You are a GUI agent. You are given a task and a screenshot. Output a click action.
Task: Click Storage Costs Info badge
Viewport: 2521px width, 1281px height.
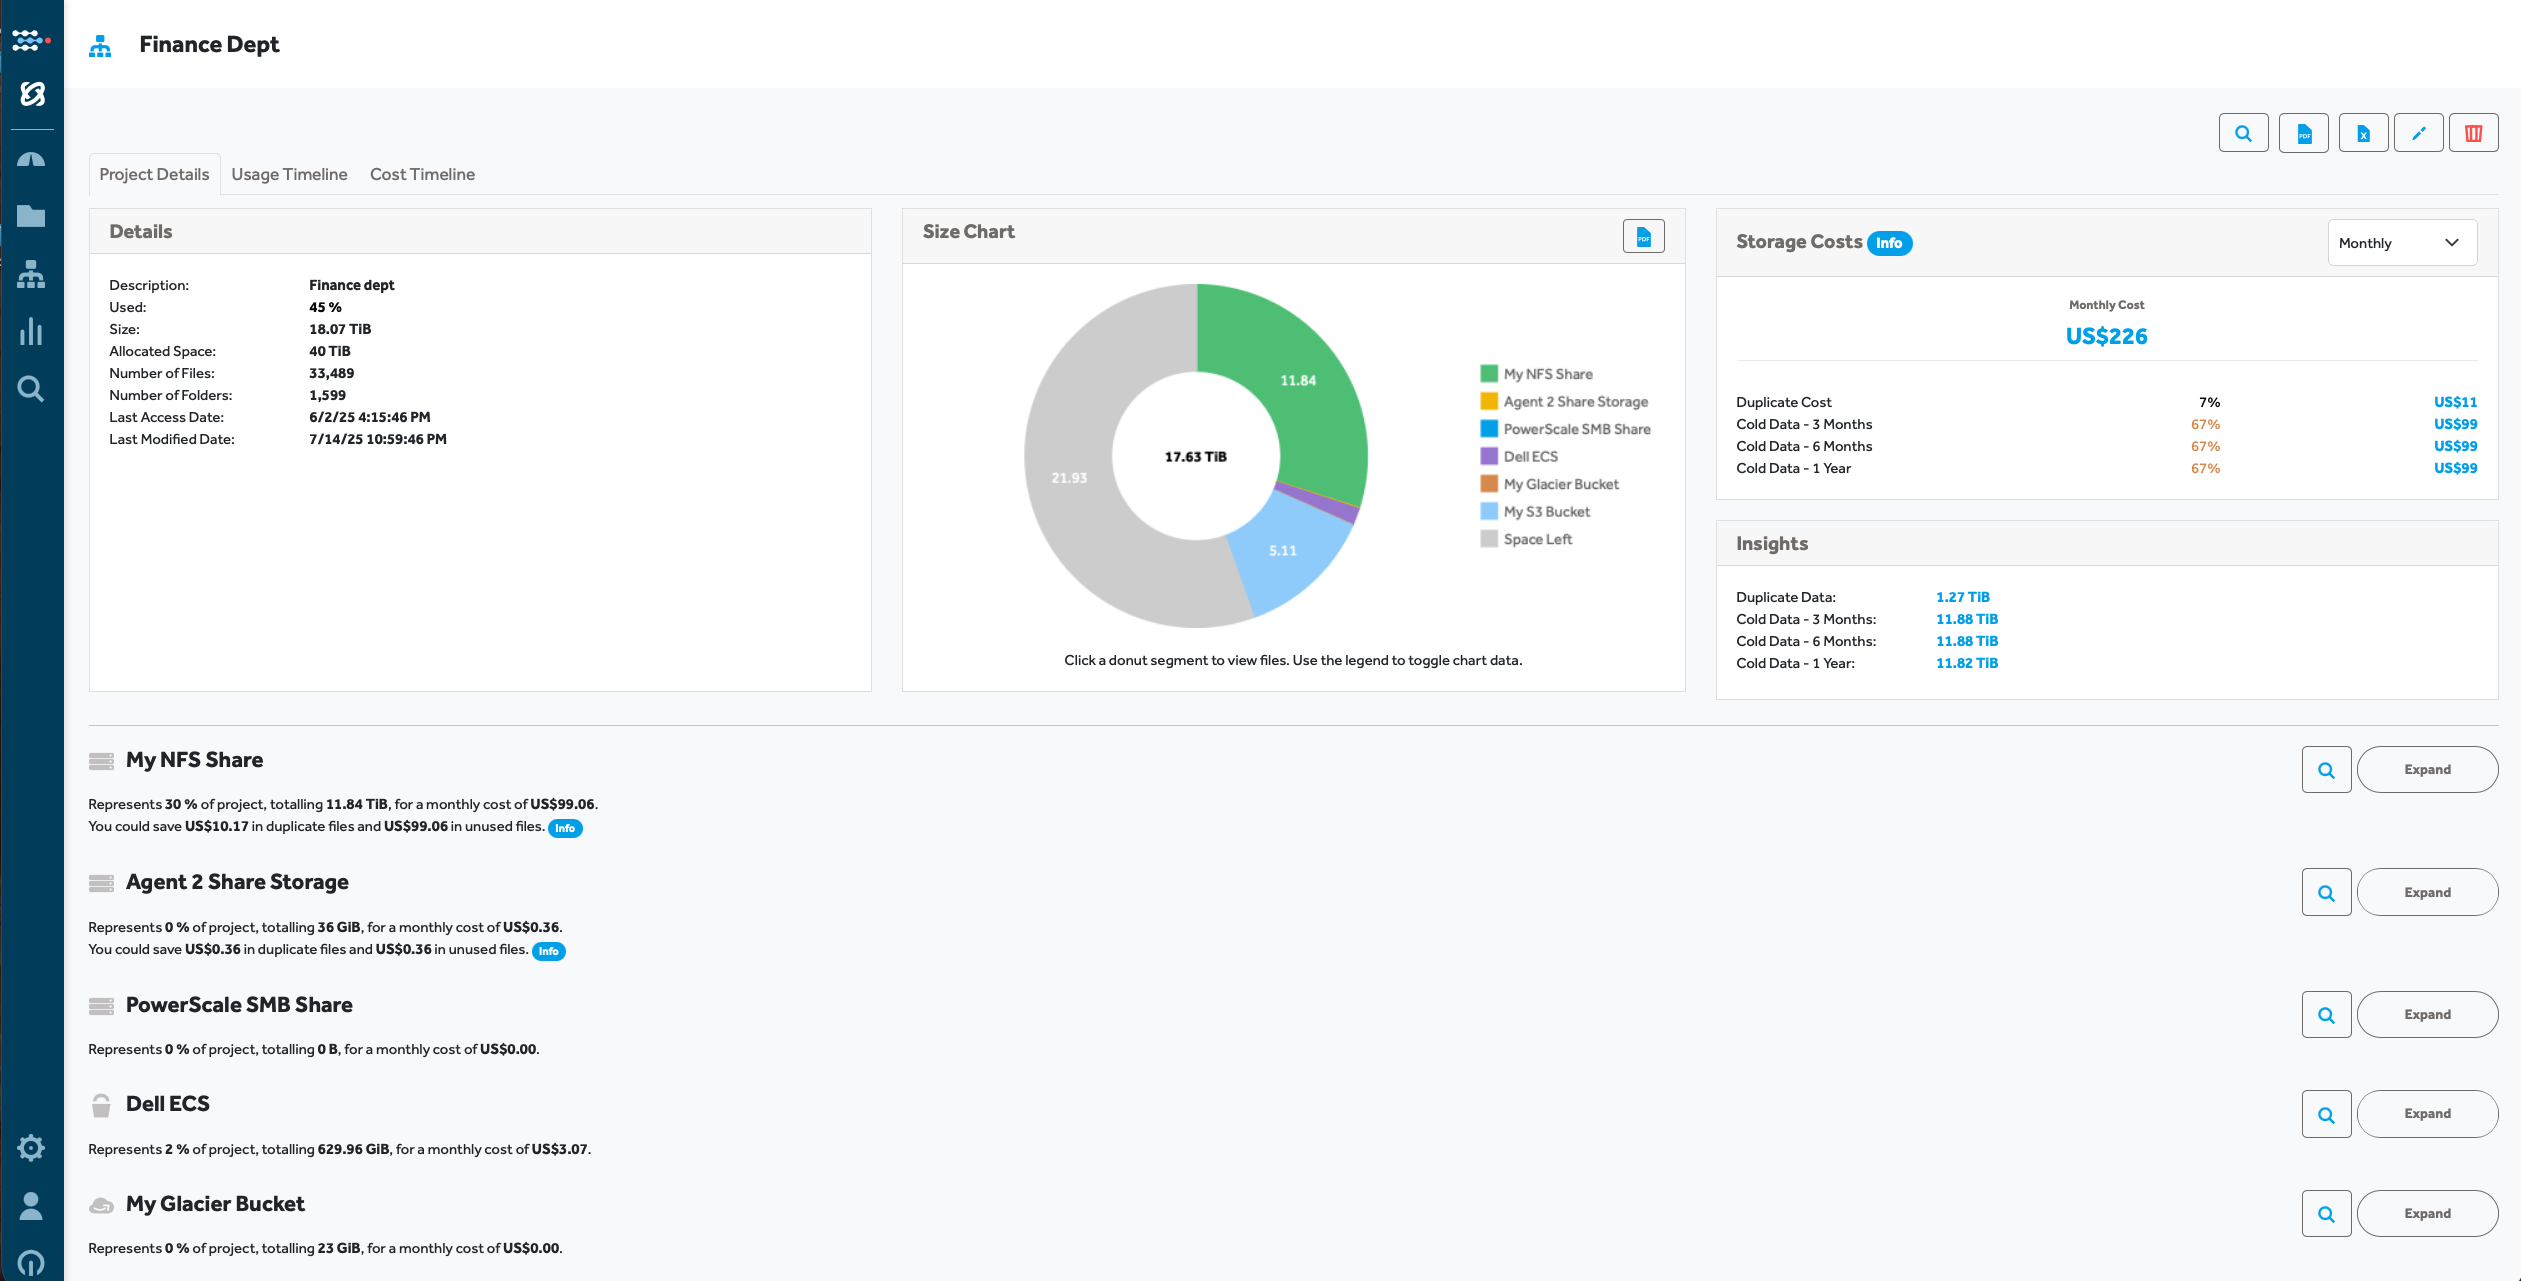[x=1889, y=243]
